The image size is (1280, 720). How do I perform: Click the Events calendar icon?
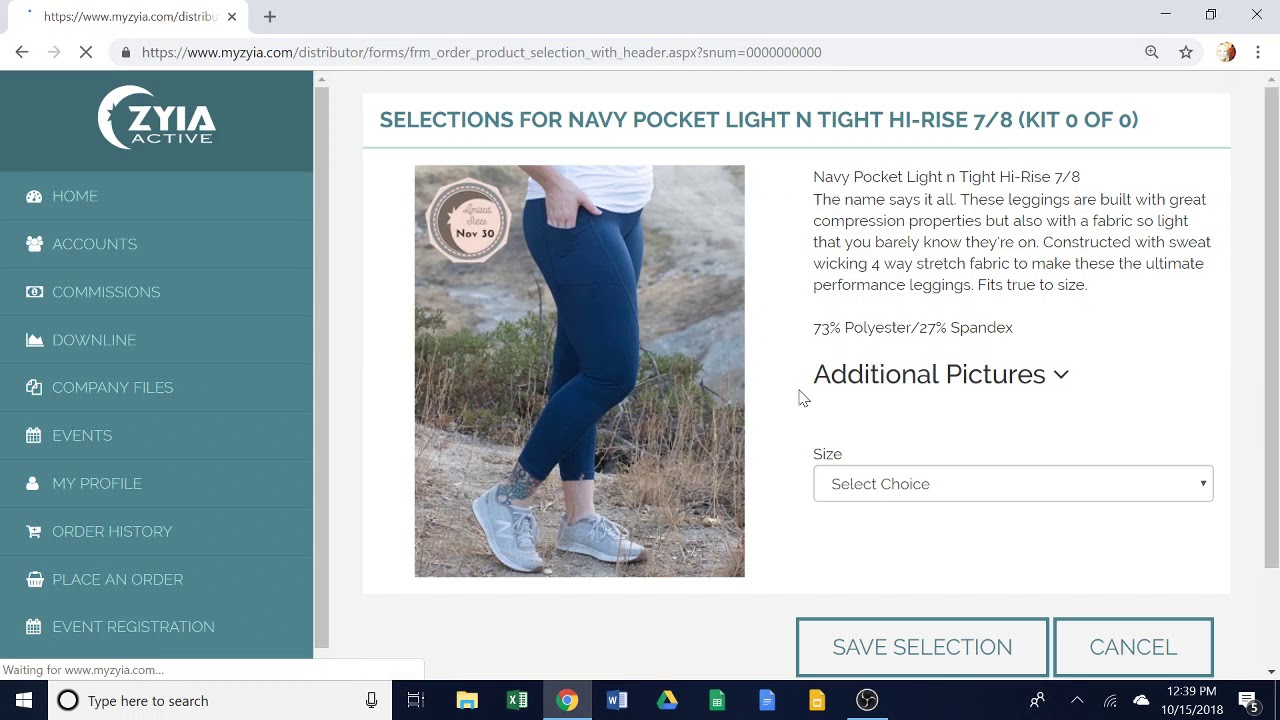pyautogui.click(x=34, y=435)
